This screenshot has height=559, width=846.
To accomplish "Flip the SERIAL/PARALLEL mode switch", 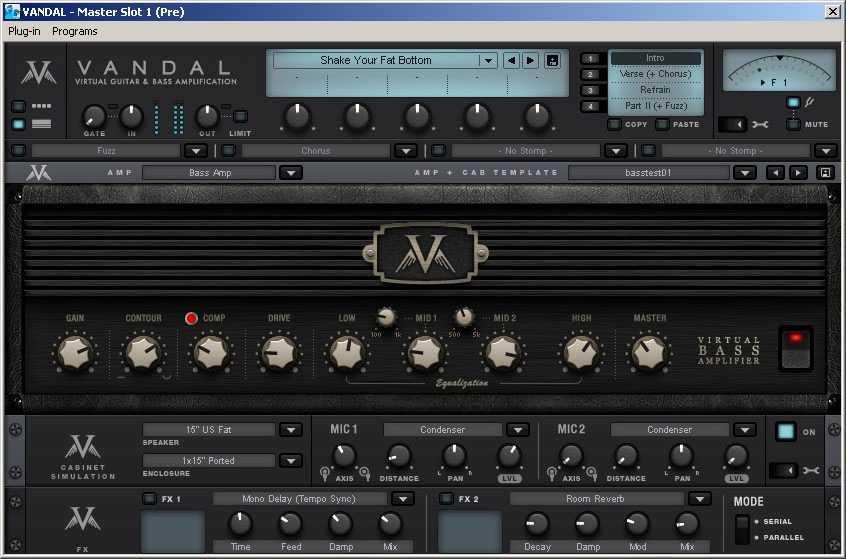I will pyautogui.click(x=742, y=529).
